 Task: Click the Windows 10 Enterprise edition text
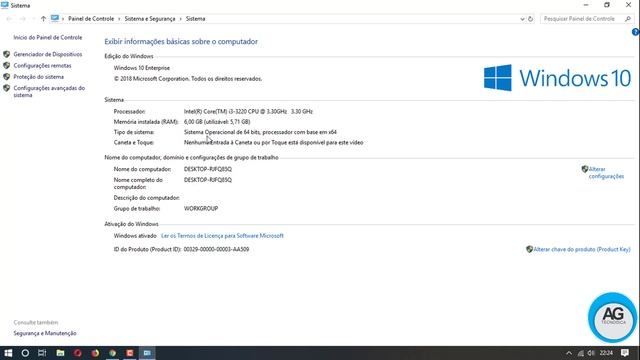coord(142,68)
